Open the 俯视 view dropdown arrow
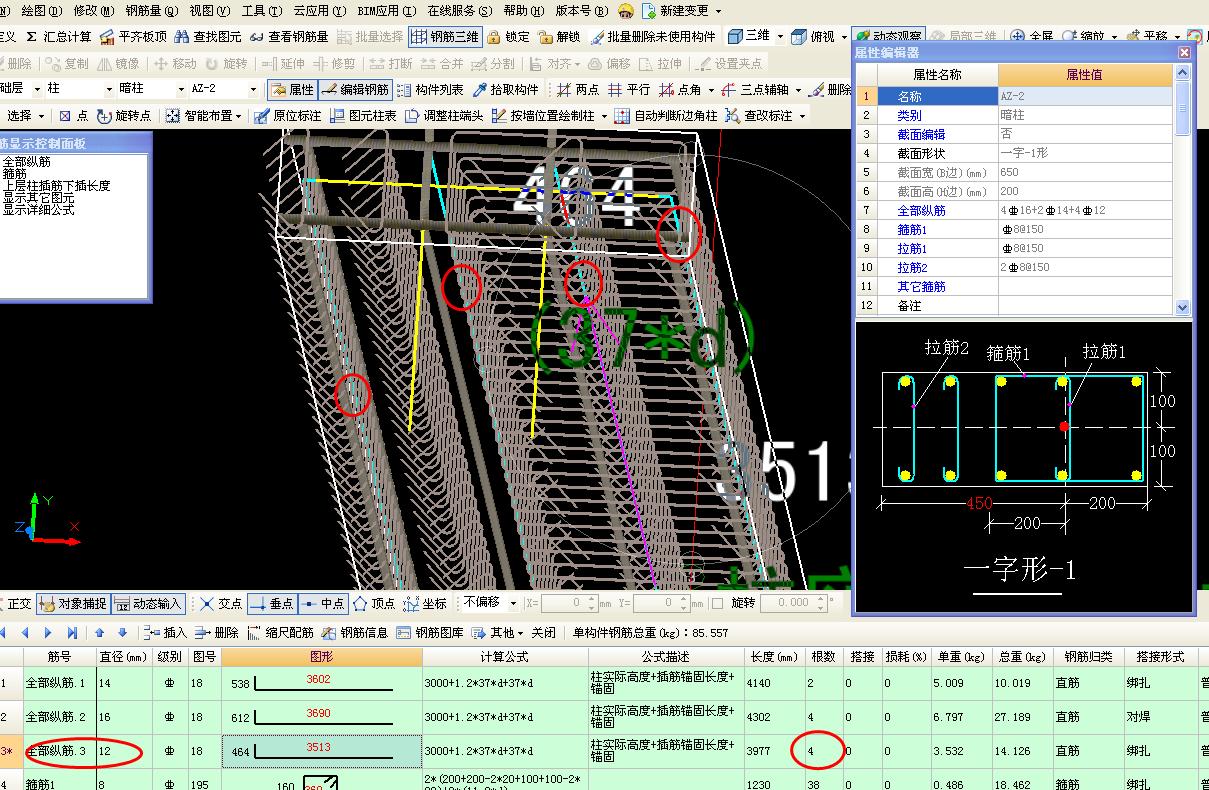Image resolution: width=1209 pixels, height=790 pixels. (x=844, y=37)
